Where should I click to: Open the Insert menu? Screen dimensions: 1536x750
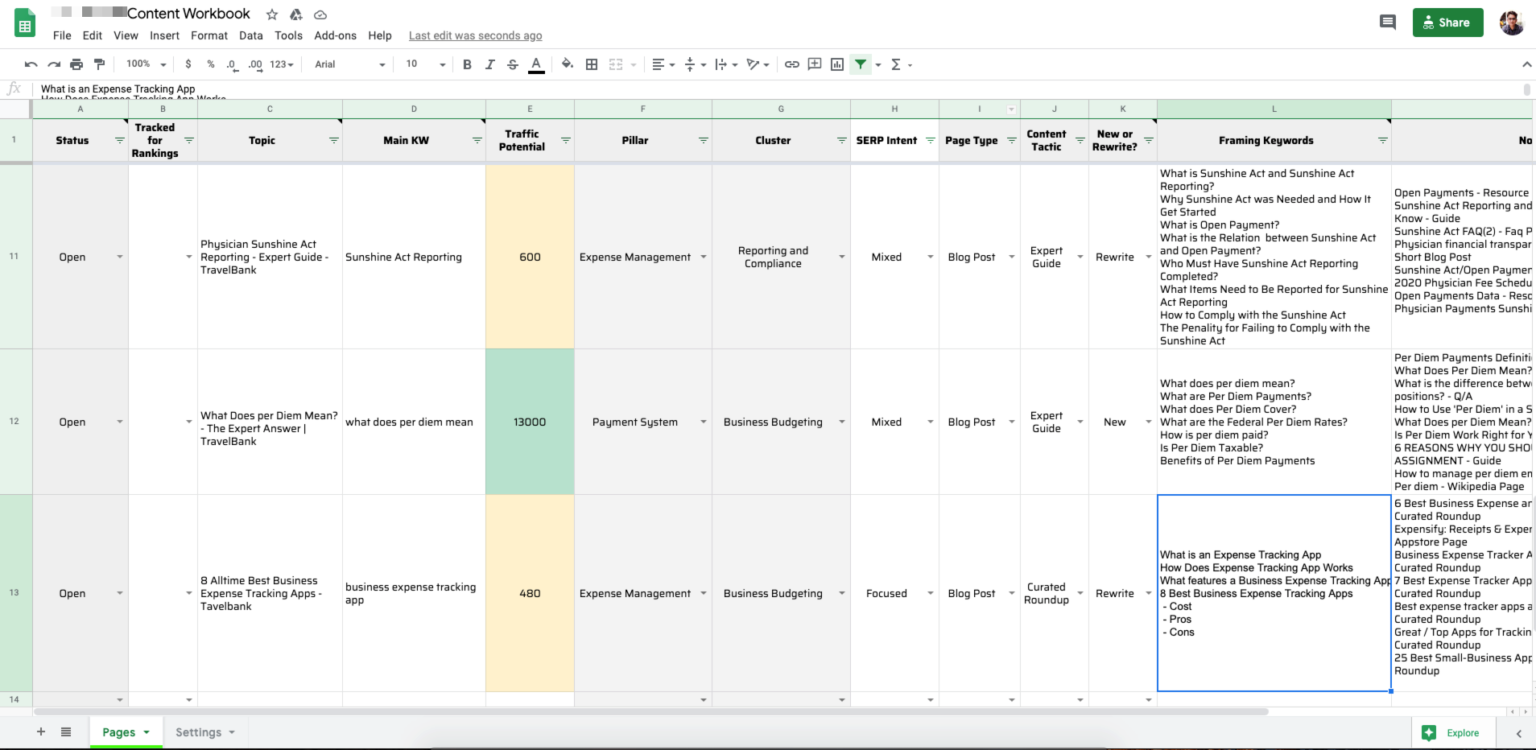coord(165,35)
